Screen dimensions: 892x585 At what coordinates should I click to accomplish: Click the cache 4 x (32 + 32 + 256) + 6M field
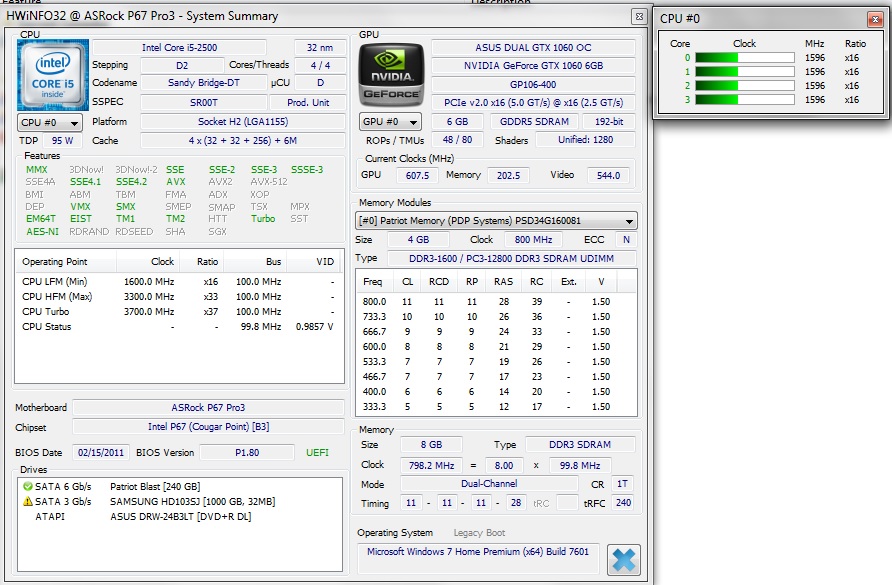(243, 141)
